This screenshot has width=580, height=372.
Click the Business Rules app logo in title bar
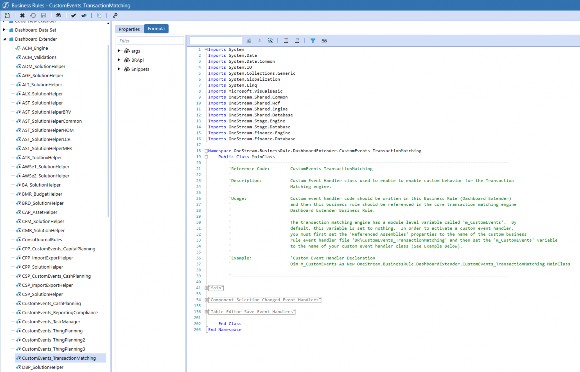point(6,5)
